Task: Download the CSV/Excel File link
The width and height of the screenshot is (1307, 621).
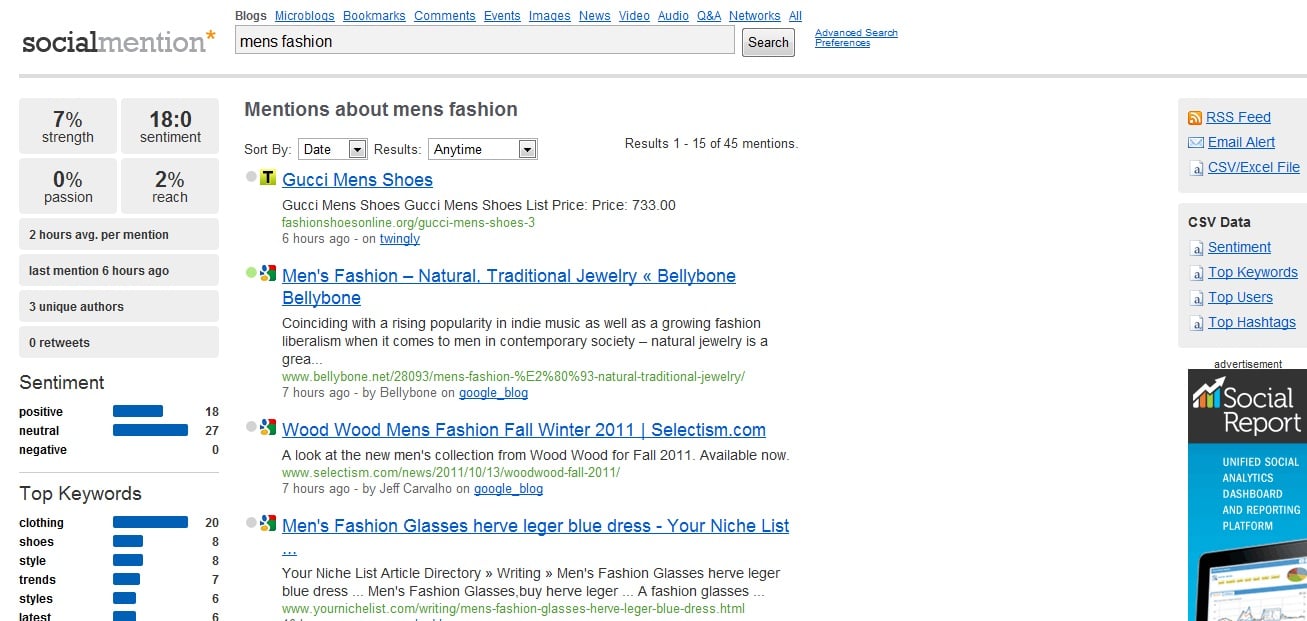Action: pos(1254,167)
